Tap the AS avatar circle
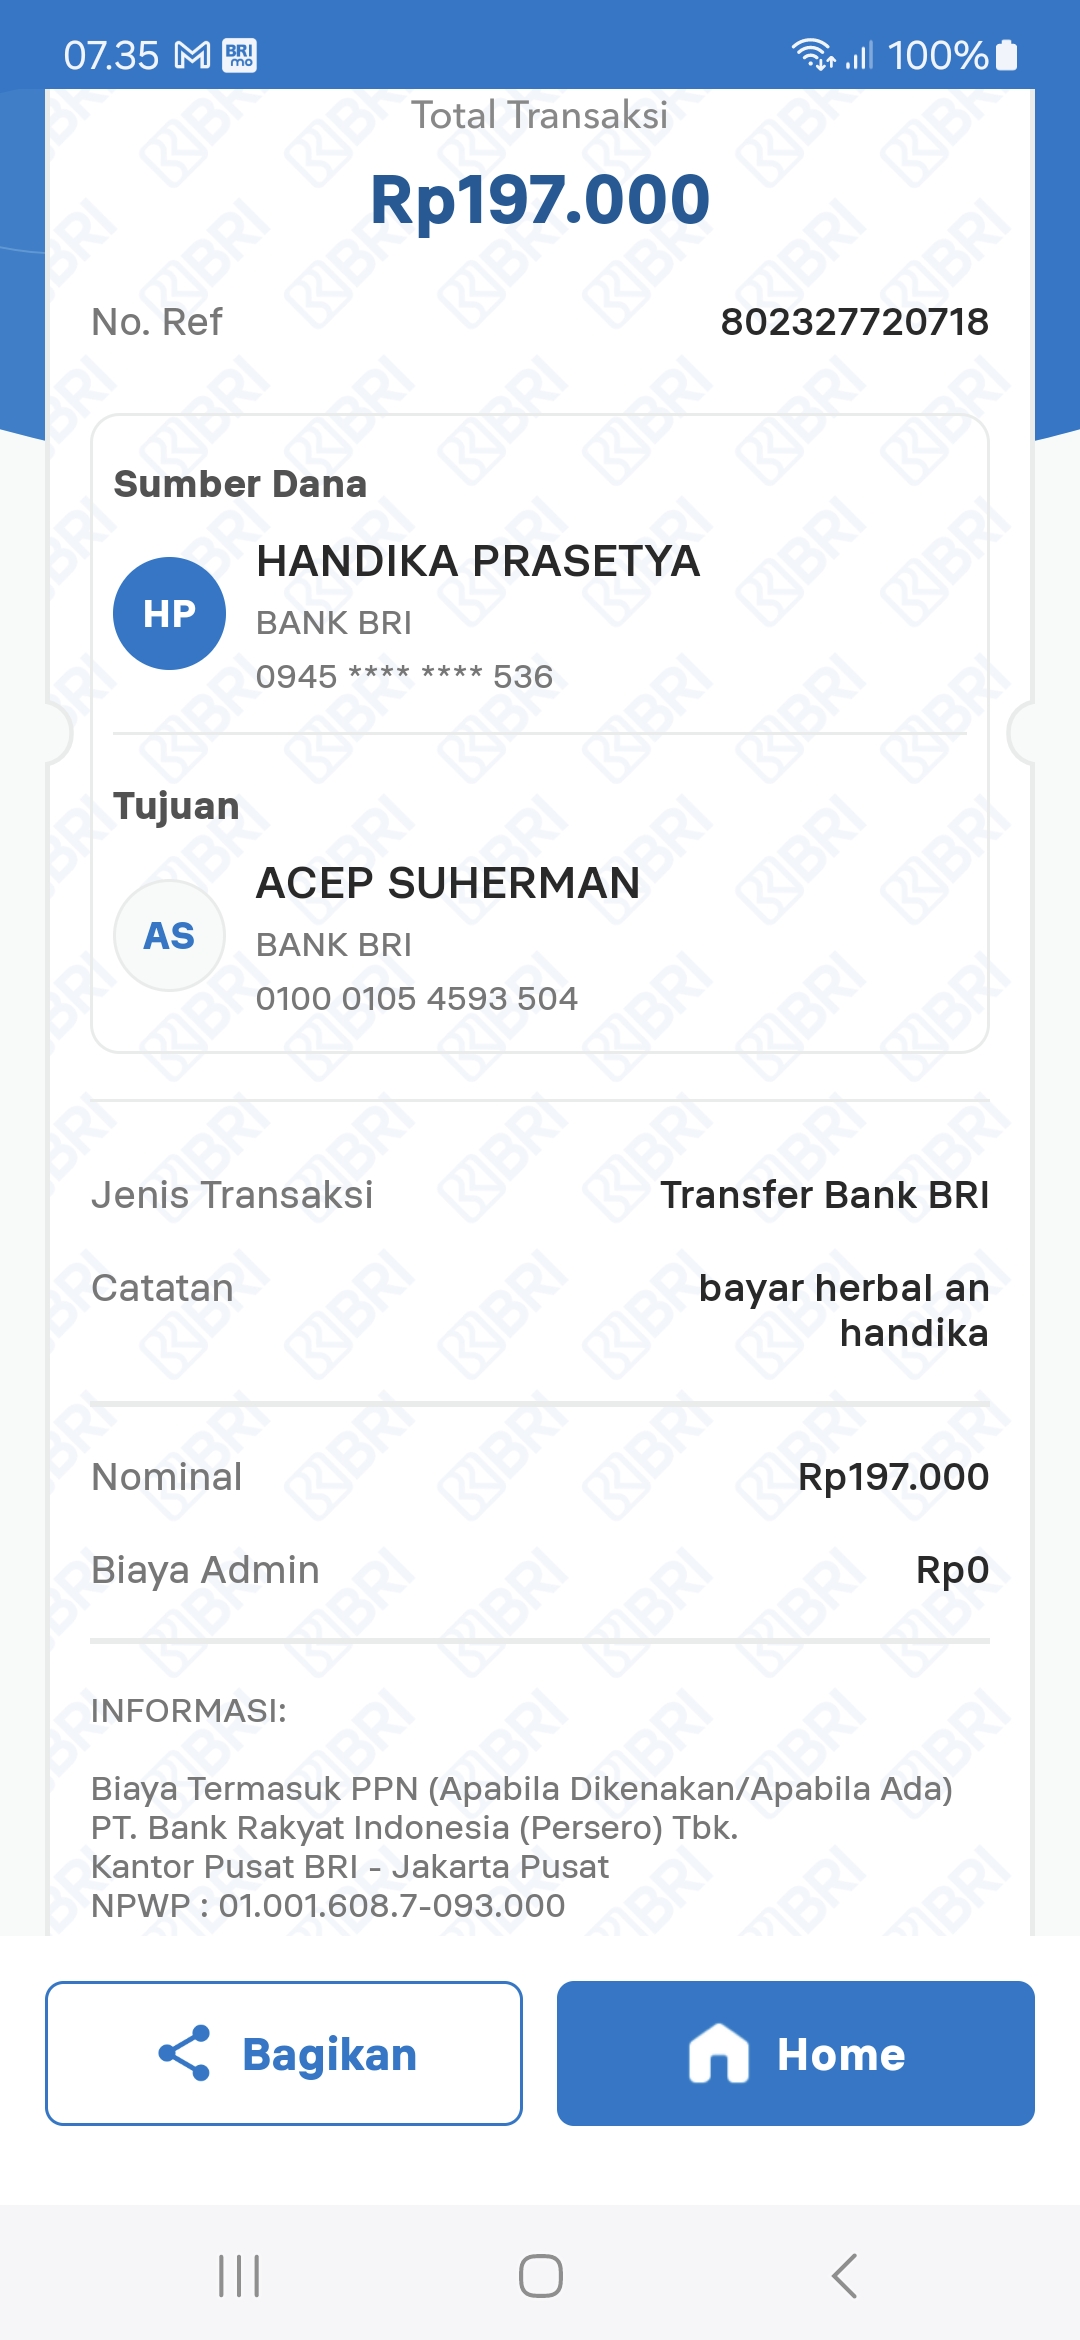Image resolution: width=1080 pixels, height=2340 pixels. [169, 936]
